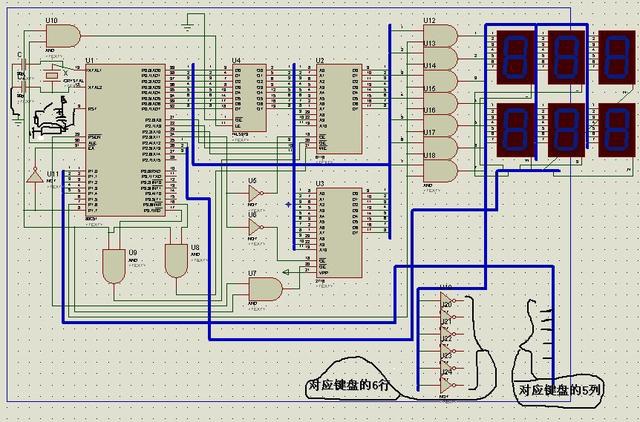Click the U6 NOT gate

point(256,227)
